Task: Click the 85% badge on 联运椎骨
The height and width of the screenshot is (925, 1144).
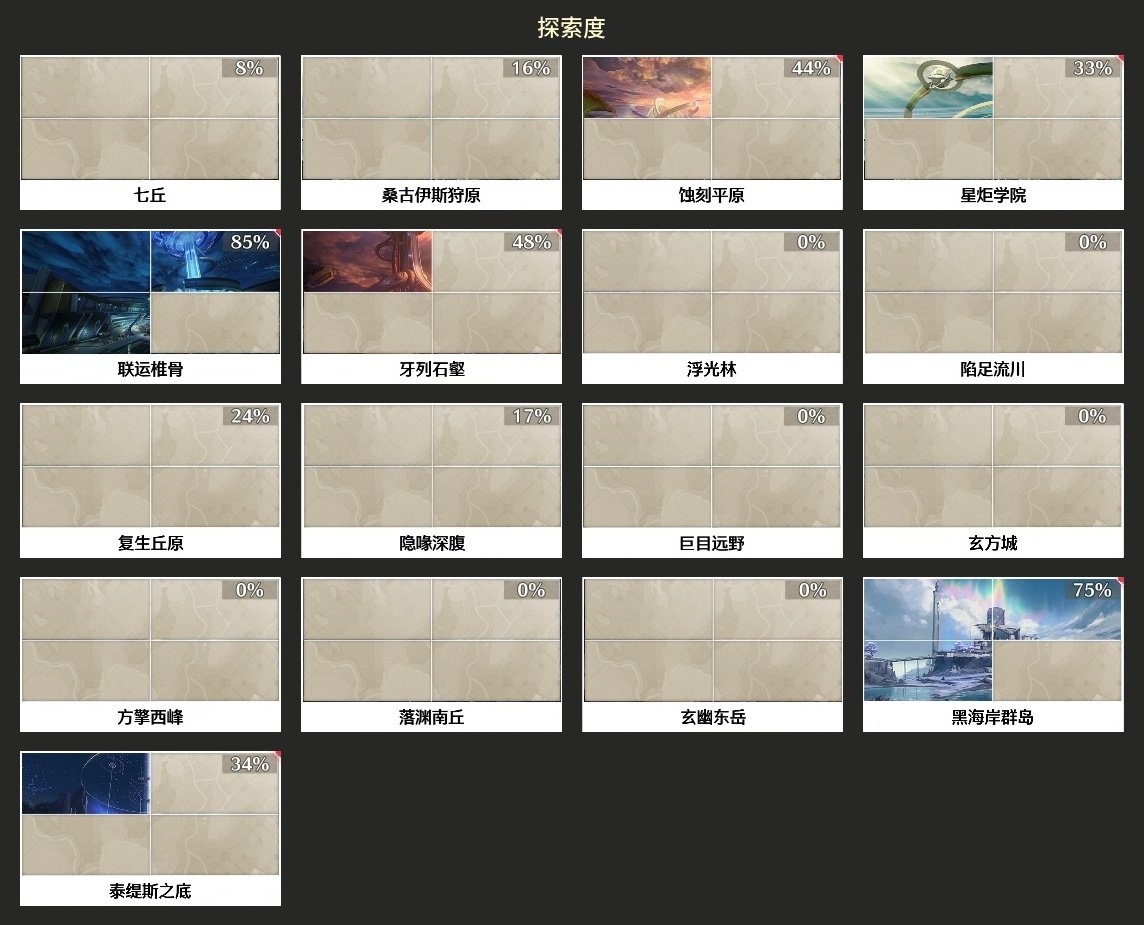Action: tap(250, 241)
